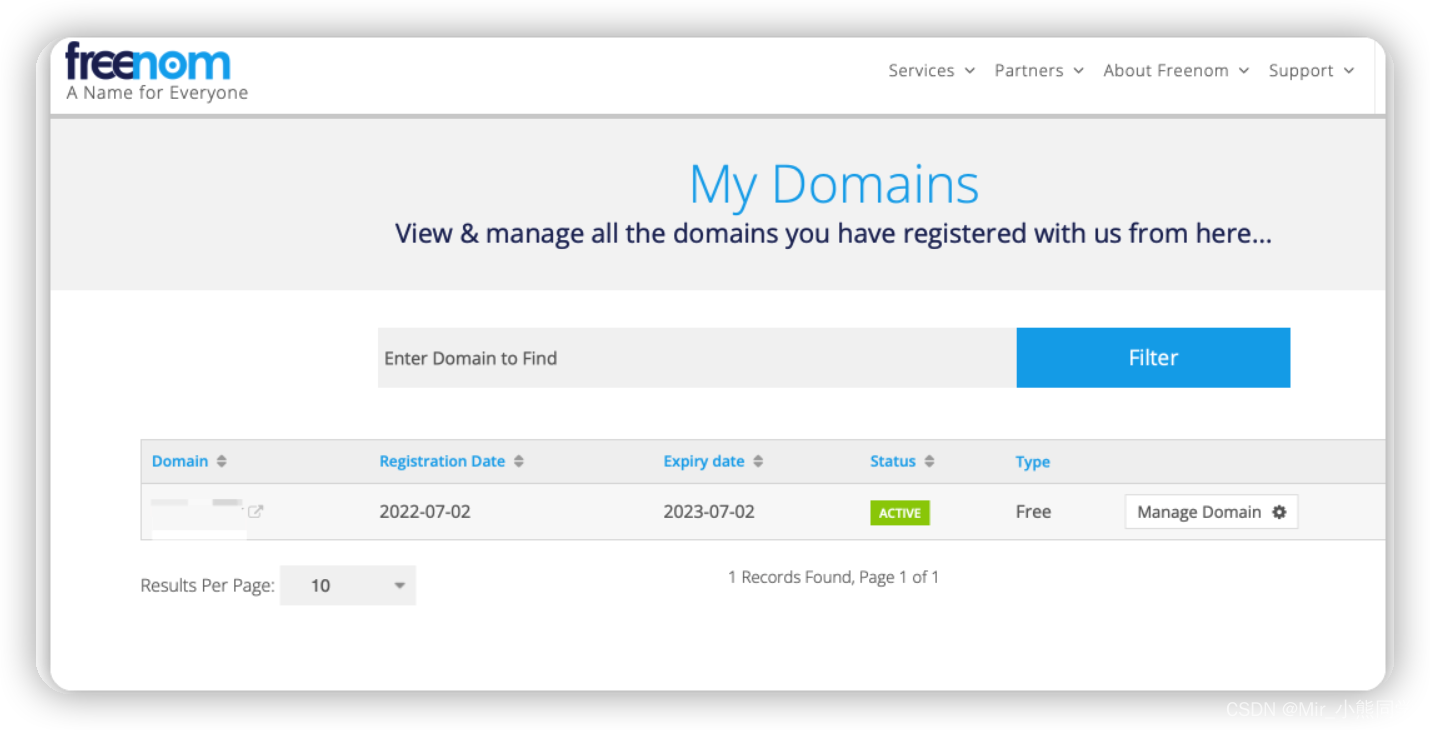Open the Support menu
This screenshot has height=730, width=1430.
(1311, 70)
